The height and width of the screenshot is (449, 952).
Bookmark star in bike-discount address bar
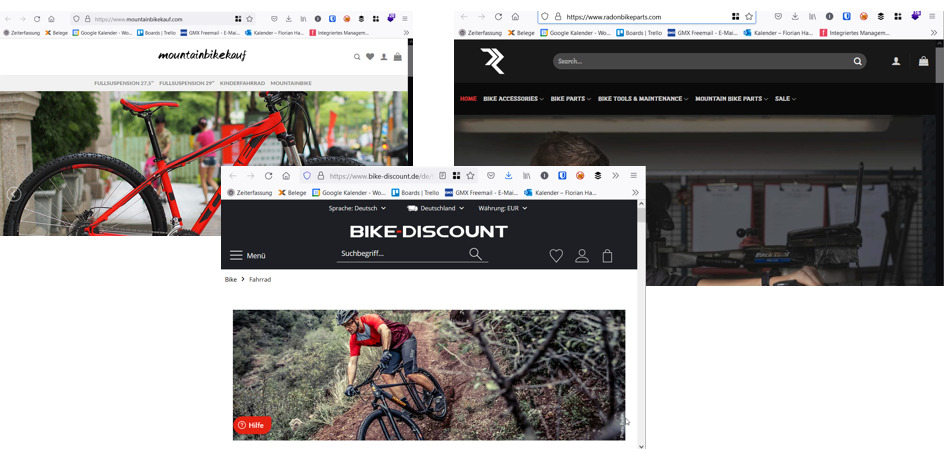click(470, 176)
